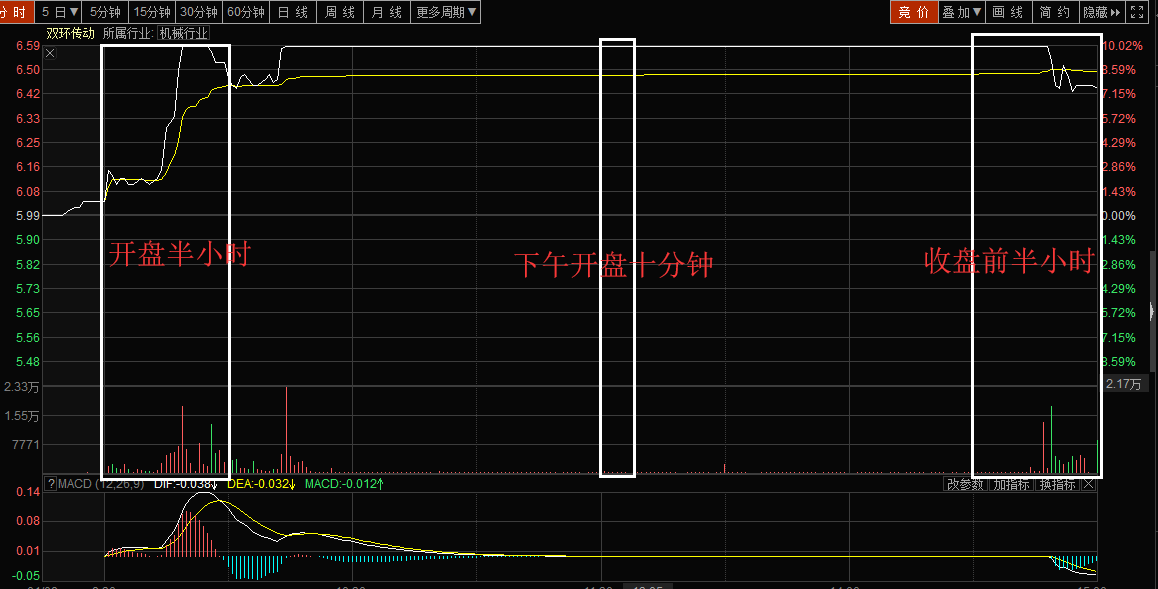The height and width of the screenshot is (589, 1158).
Task: Click 换指标 to change indicator
Action: point(1058,484)
